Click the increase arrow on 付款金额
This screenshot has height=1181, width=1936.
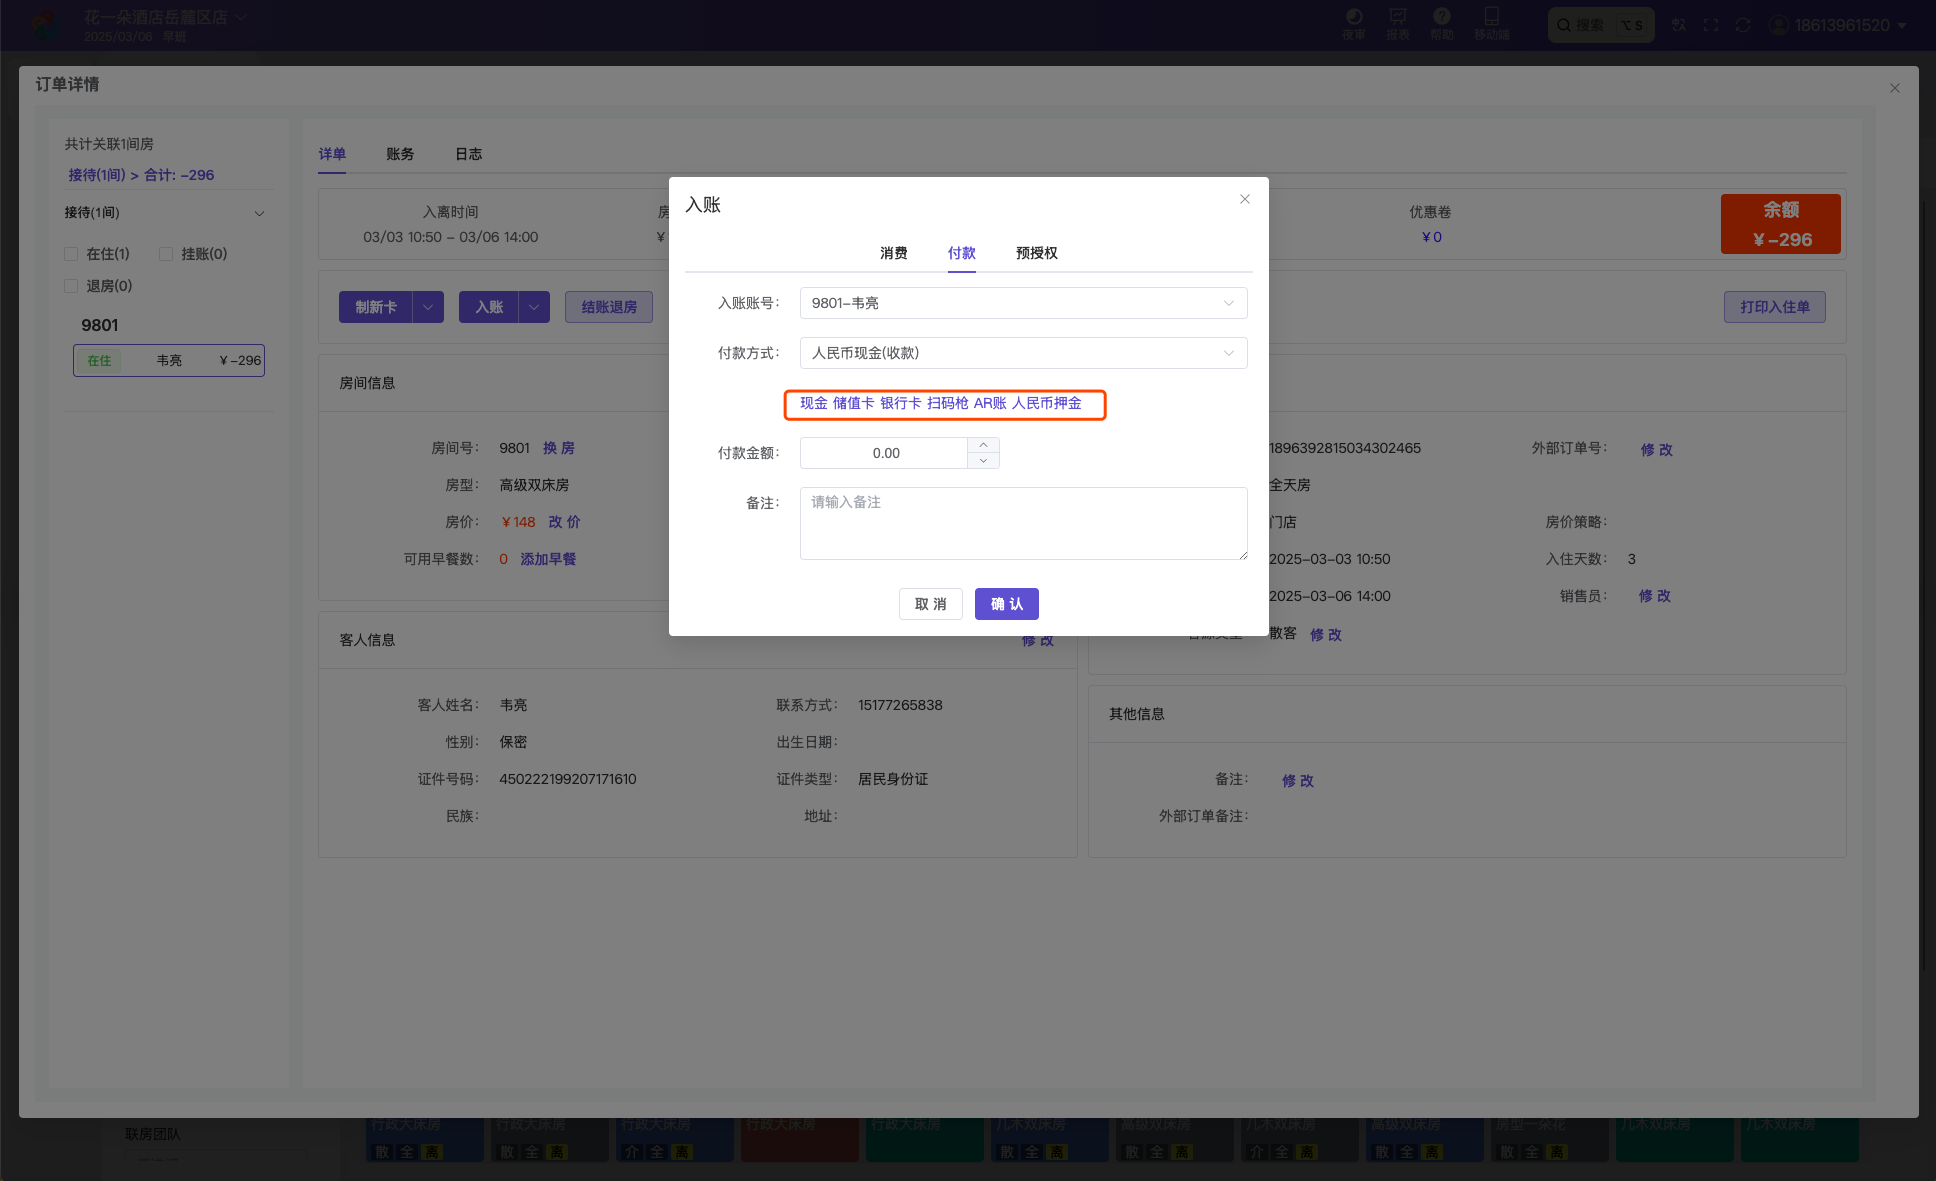pyautogui.click(x=983, y=445)
